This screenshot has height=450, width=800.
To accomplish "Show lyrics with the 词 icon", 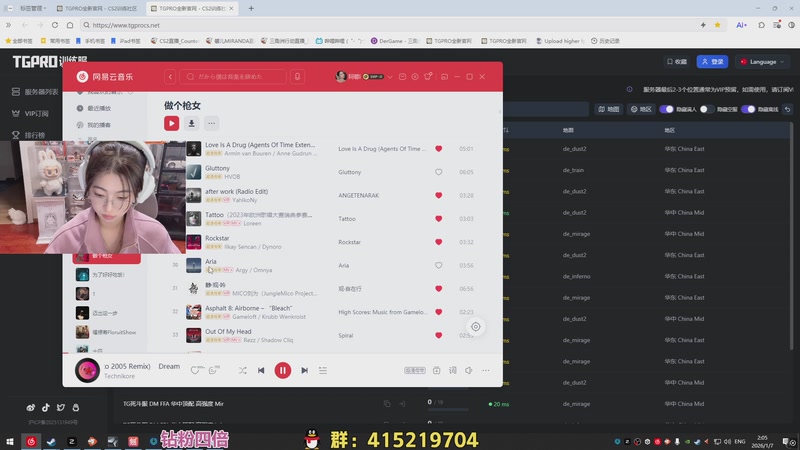I will coord(453,370).
